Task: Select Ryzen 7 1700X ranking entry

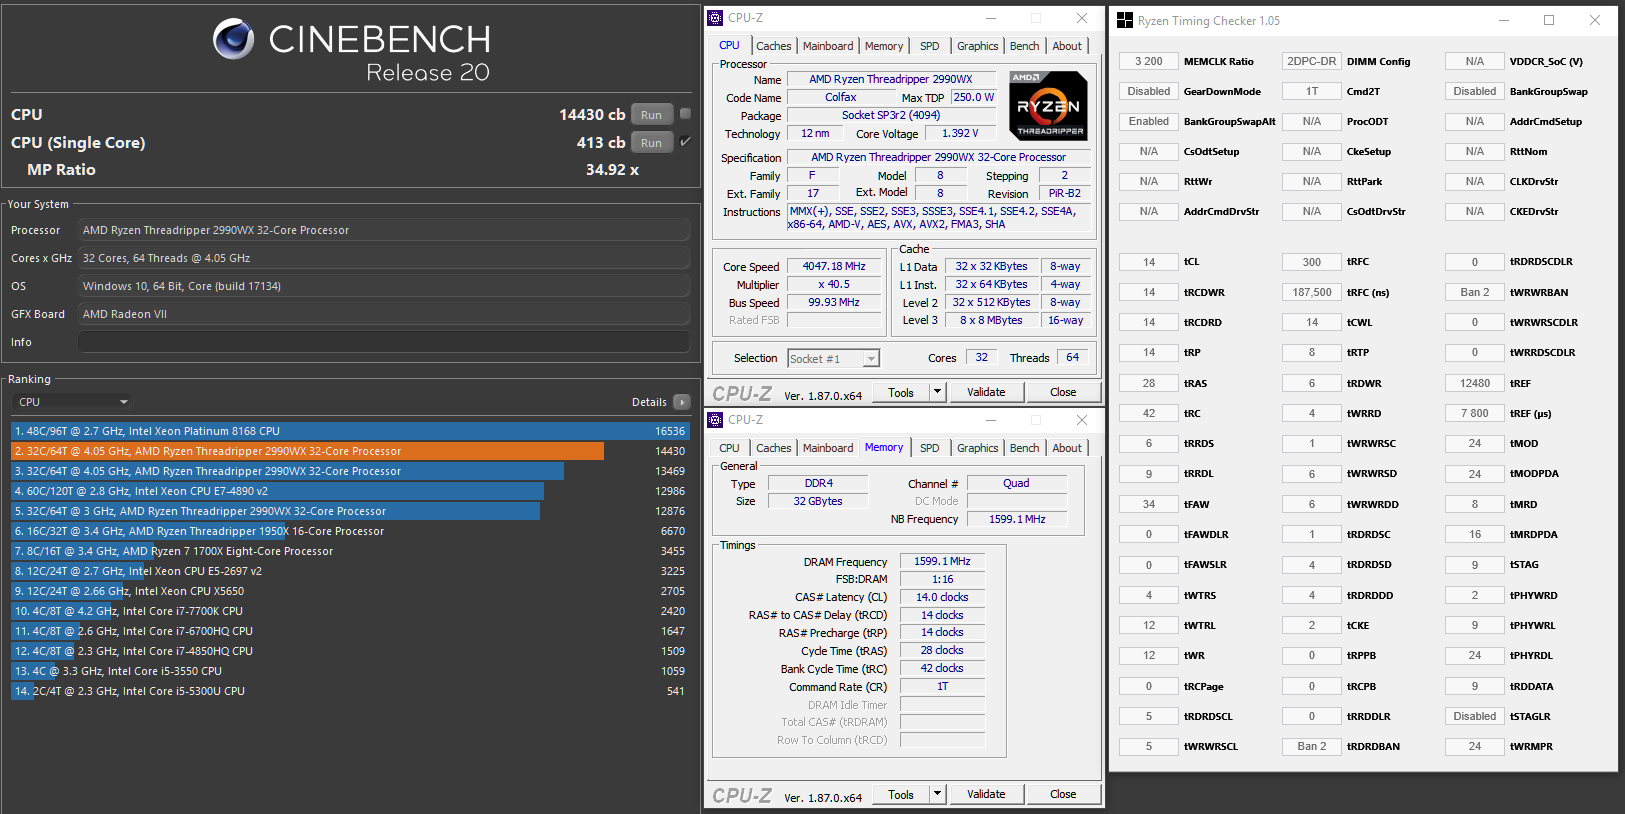Action: click(x=350, y=551)
